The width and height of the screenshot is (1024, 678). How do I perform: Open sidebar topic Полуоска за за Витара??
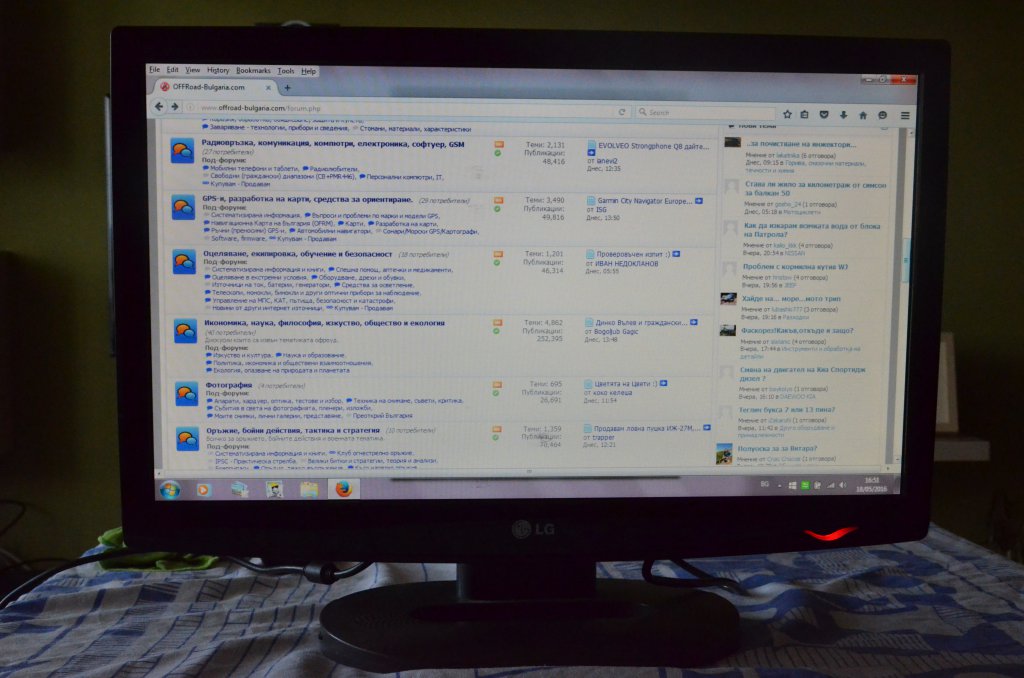tap(777, 448)
